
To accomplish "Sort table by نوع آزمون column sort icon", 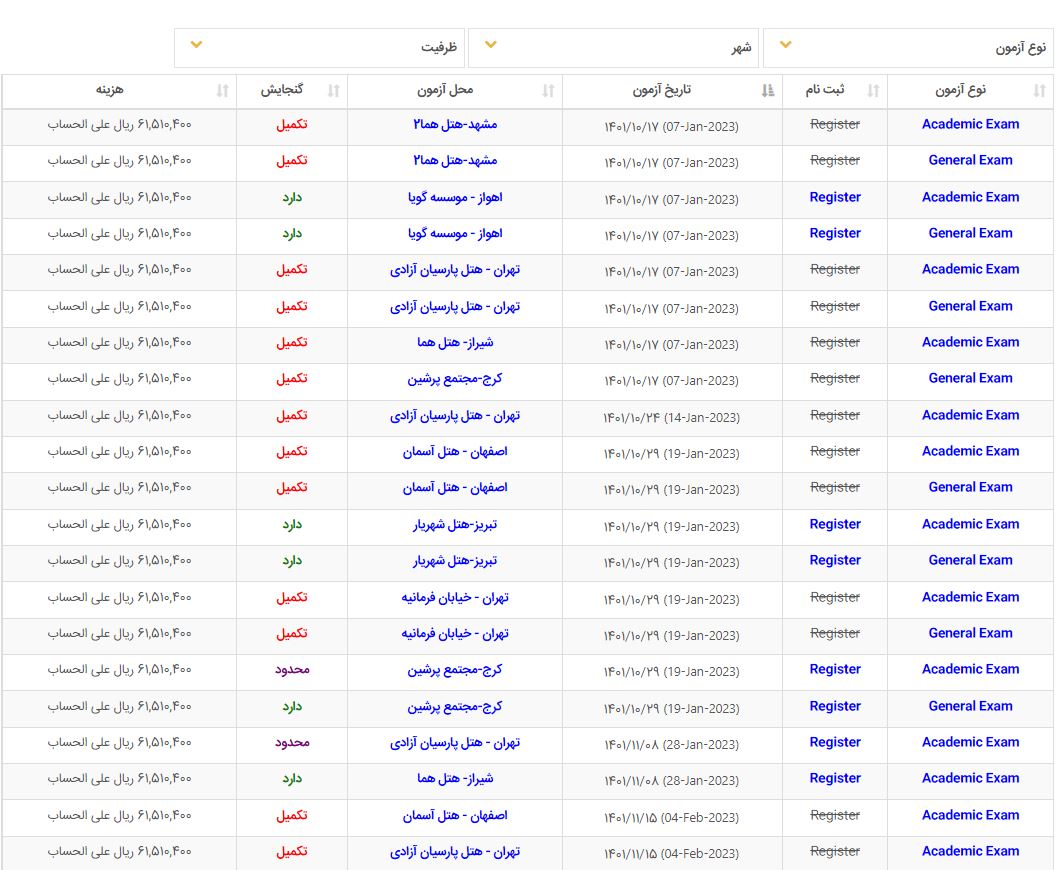I will (x=1038, y=91).
